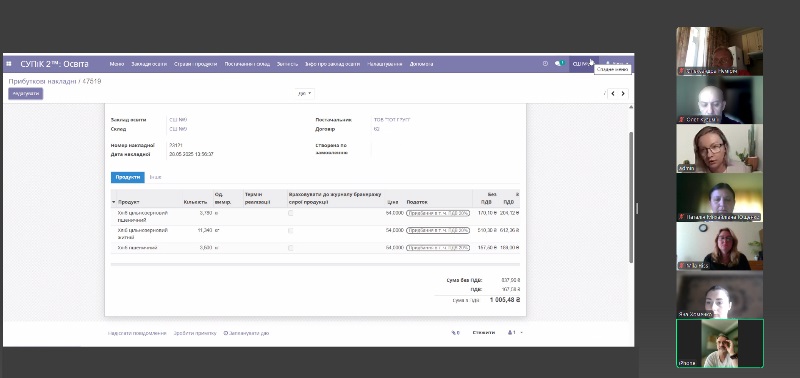Select Наталія's participant video thumbnail
The height and width of the screenshot is (378, 800).
pos(719,197)
